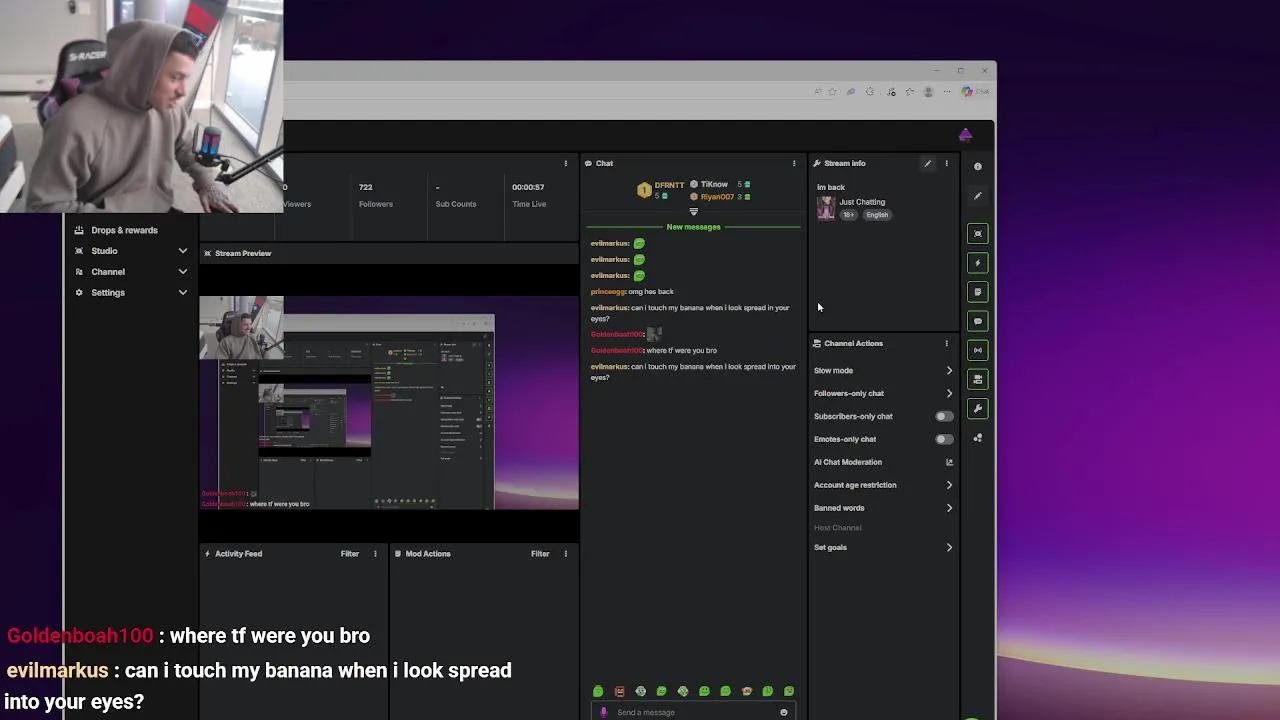Expand Set goals option
This screenshot has height=720, width=1280.
click(949, 547)
